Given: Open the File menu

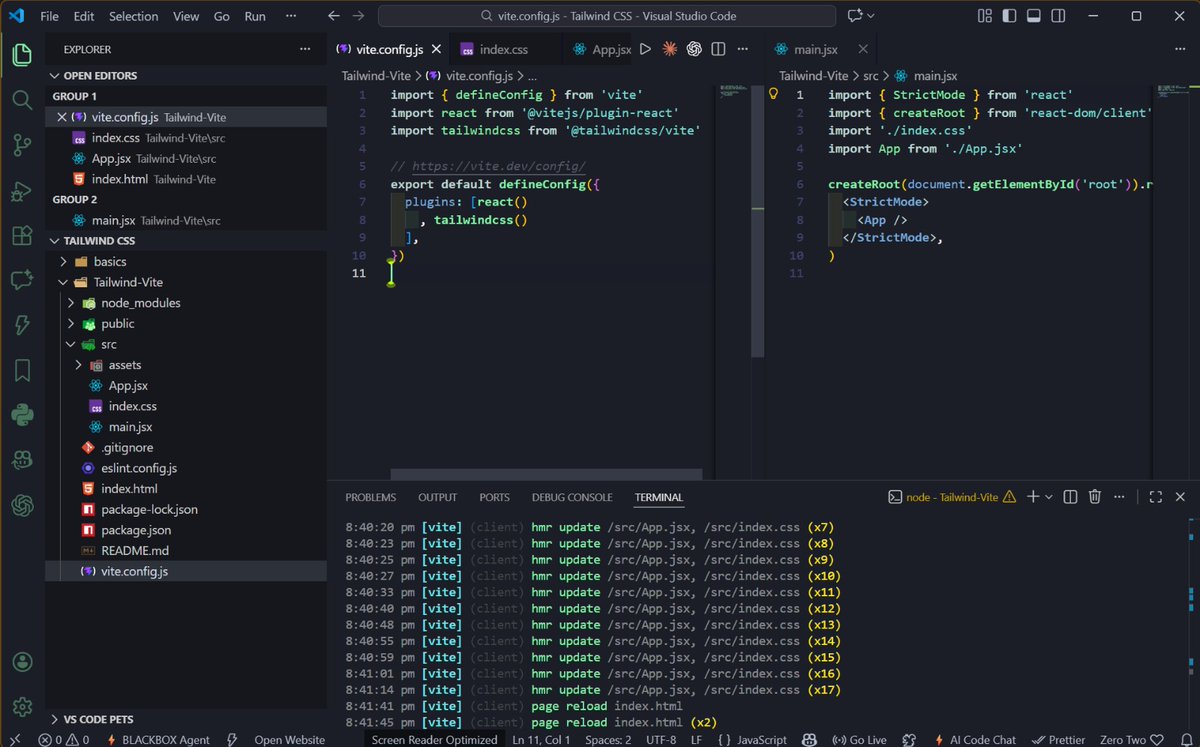Looking at the screenshot, I should (49, 16).
